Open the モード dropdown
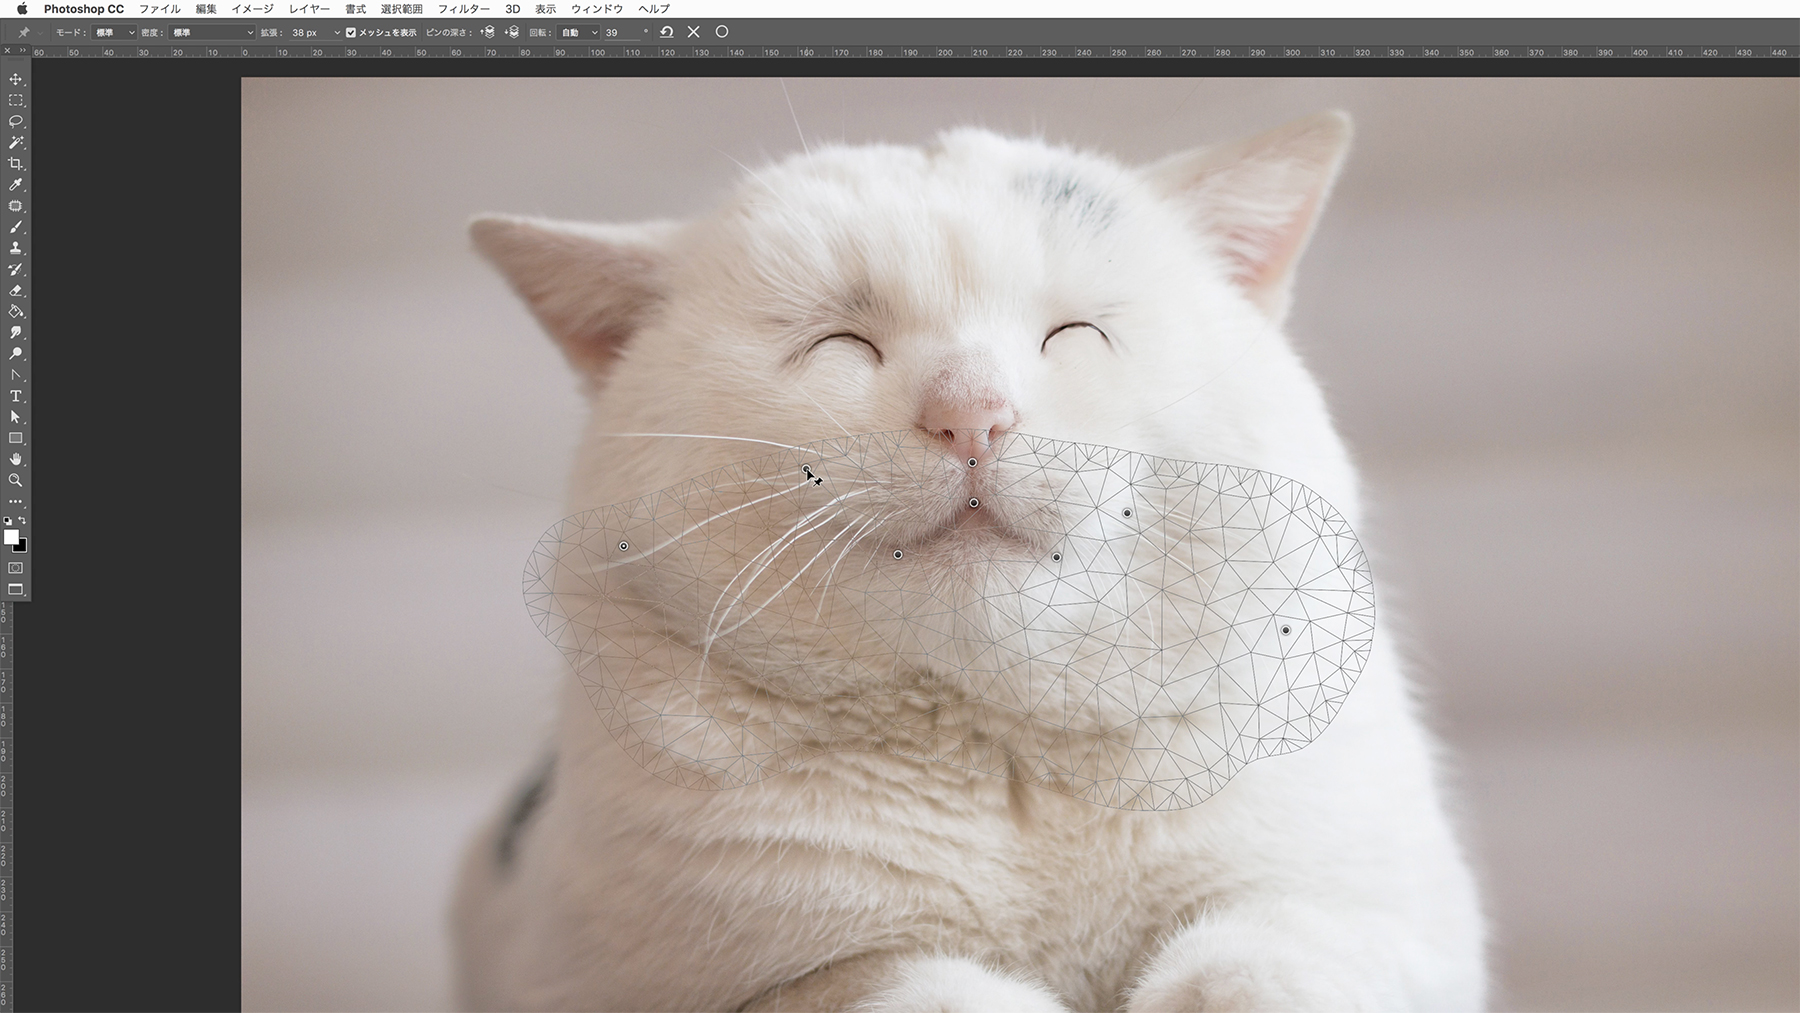1800x1013 pixels. (x=114, y=33)
